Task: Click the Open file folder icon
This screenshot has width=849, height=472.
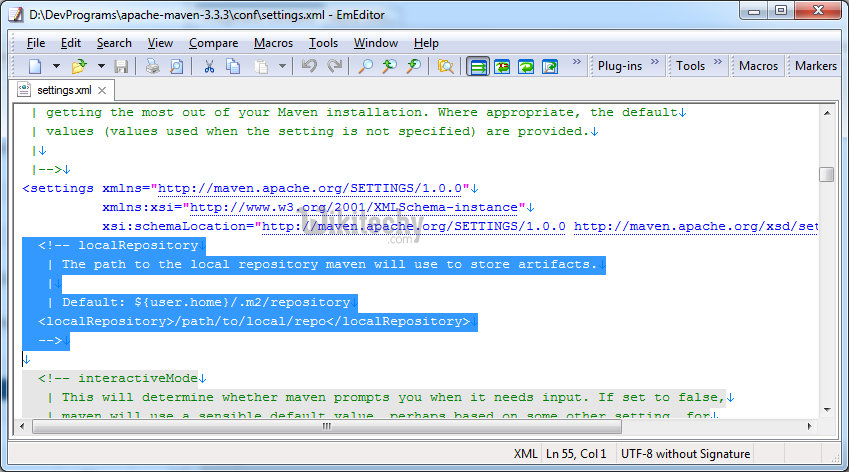Action: pyautogui.click(x=78, y=66)
